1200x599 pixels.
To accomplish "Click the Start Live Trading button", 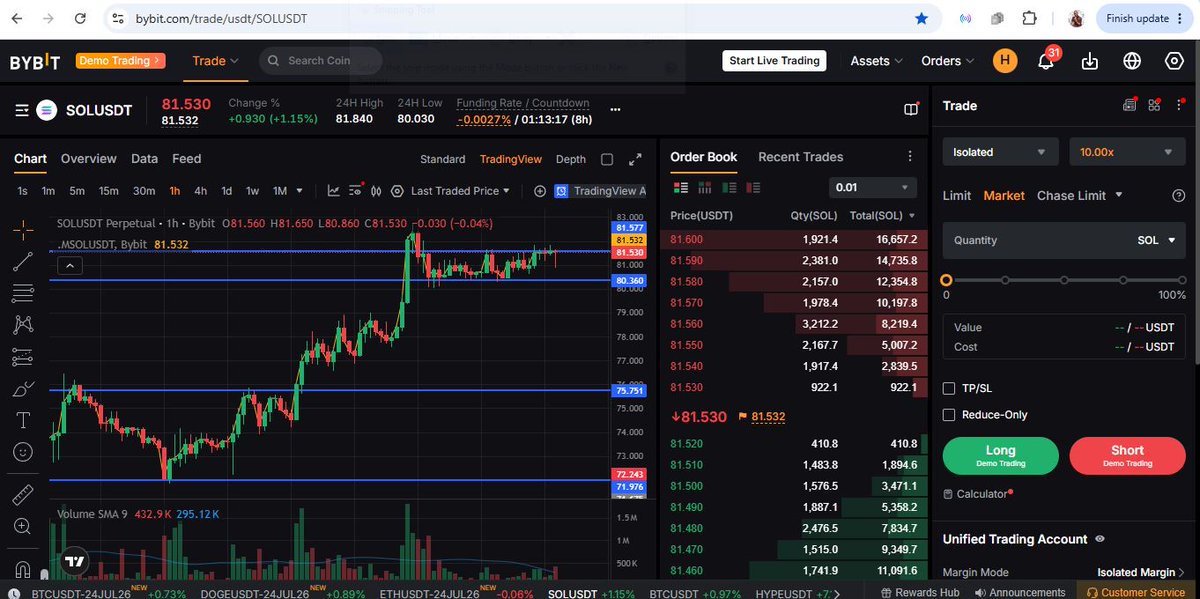I will [x=775, y=61].
